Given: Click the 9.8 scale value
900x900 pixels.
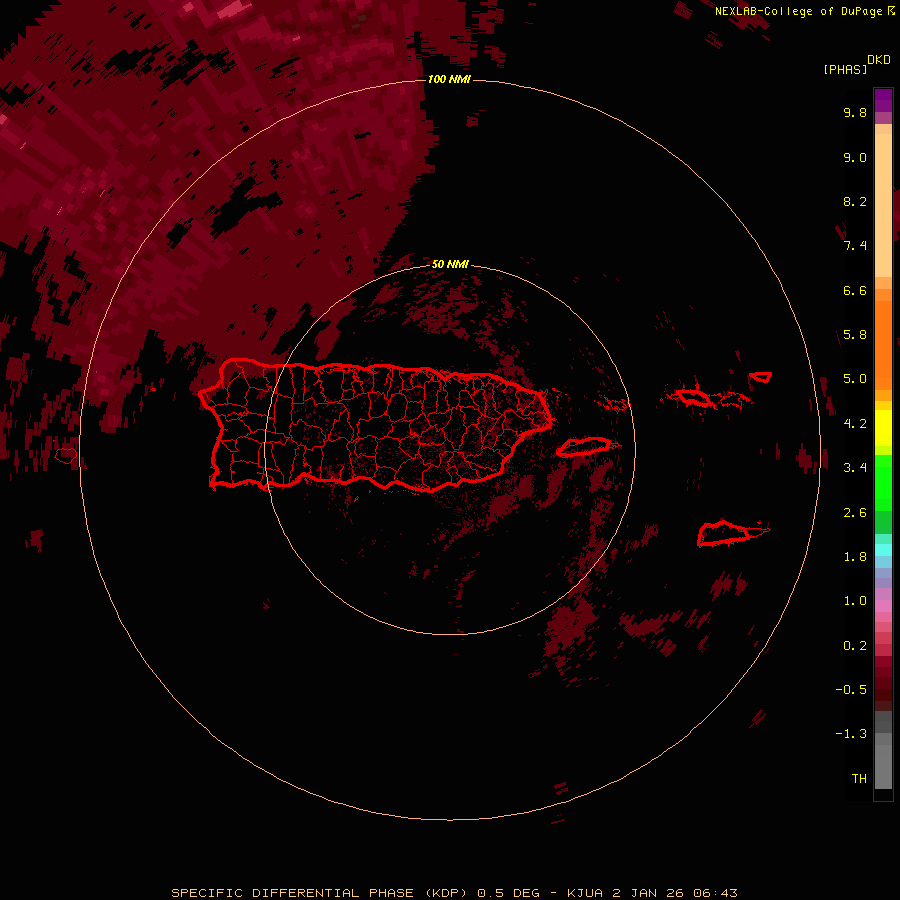Looking at the screenshot, I should tap(855, 112).
